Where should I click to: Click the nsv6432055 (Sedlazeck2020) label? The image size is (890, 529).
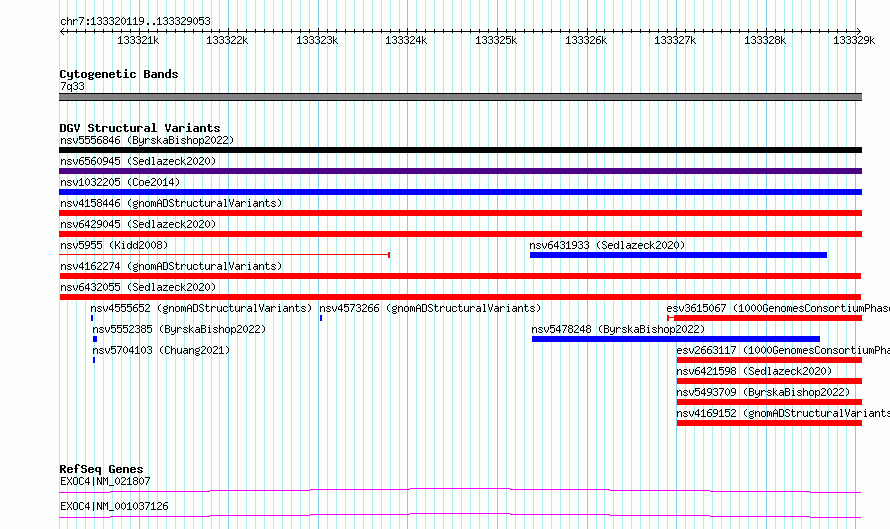click(138, 287)
